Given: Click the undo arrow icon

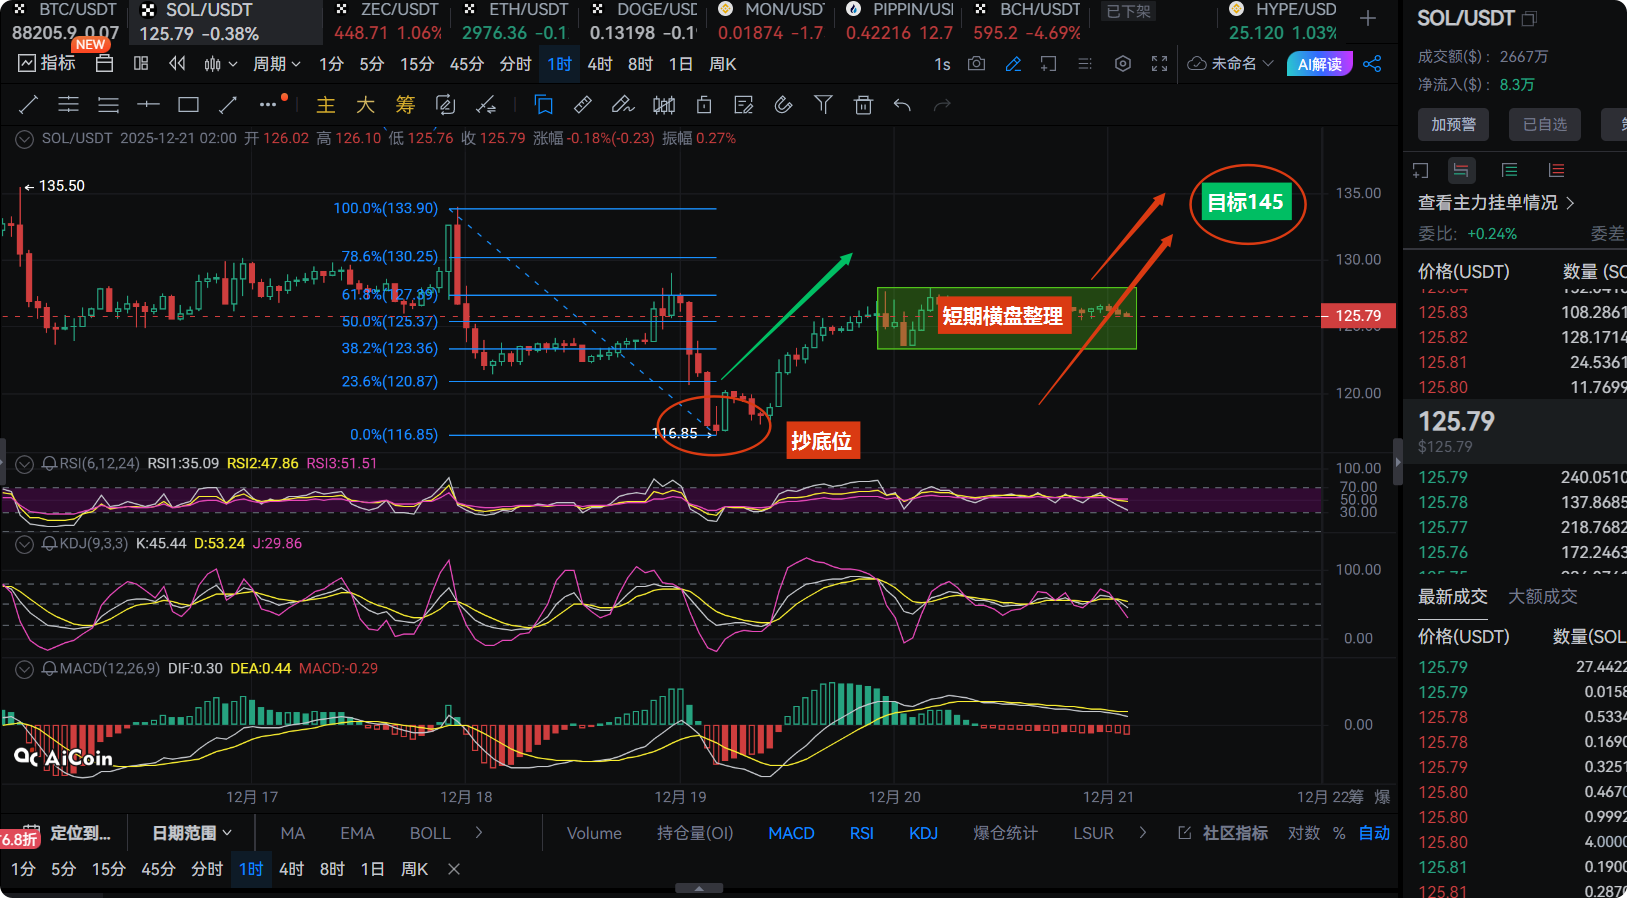Looking at the screenshot, I should tap(902, 105).
